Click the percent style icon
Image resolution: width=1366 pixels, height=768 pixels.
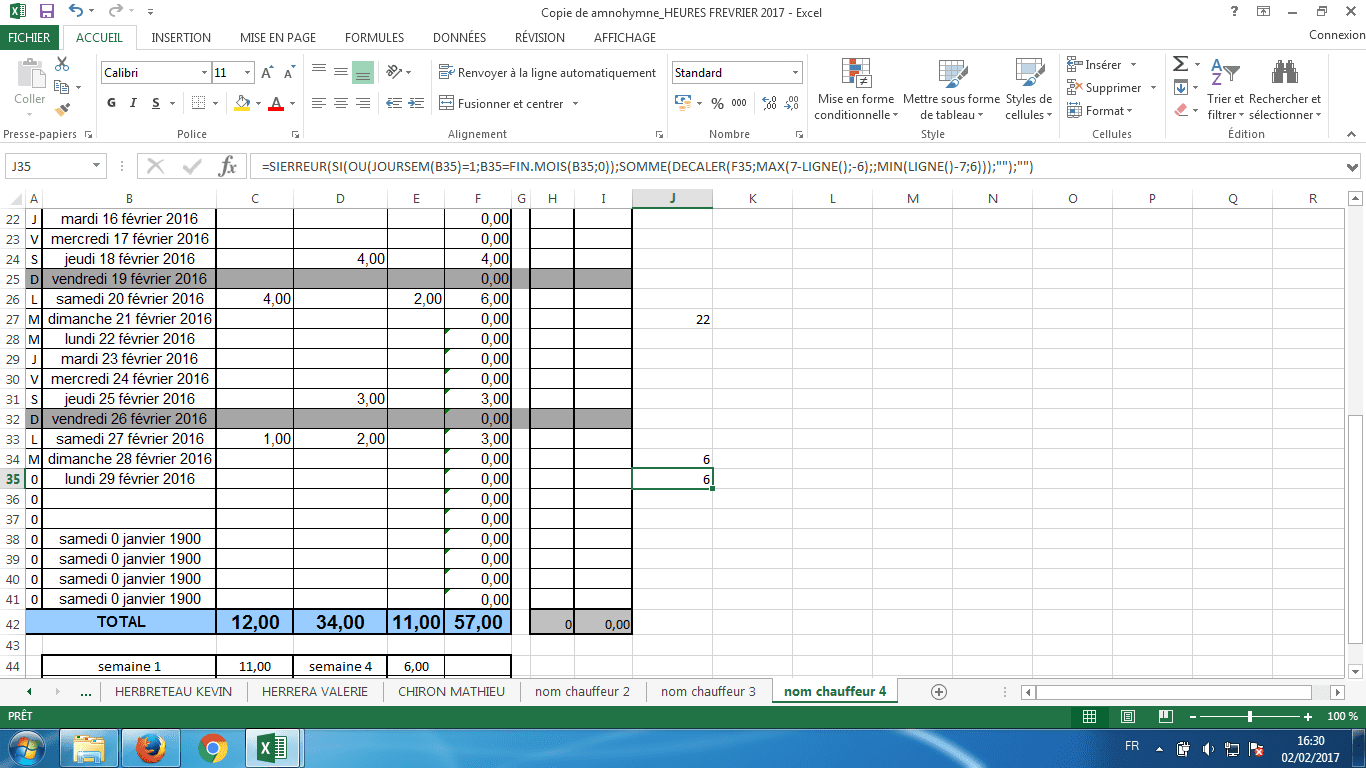click(x=717, y=103)
